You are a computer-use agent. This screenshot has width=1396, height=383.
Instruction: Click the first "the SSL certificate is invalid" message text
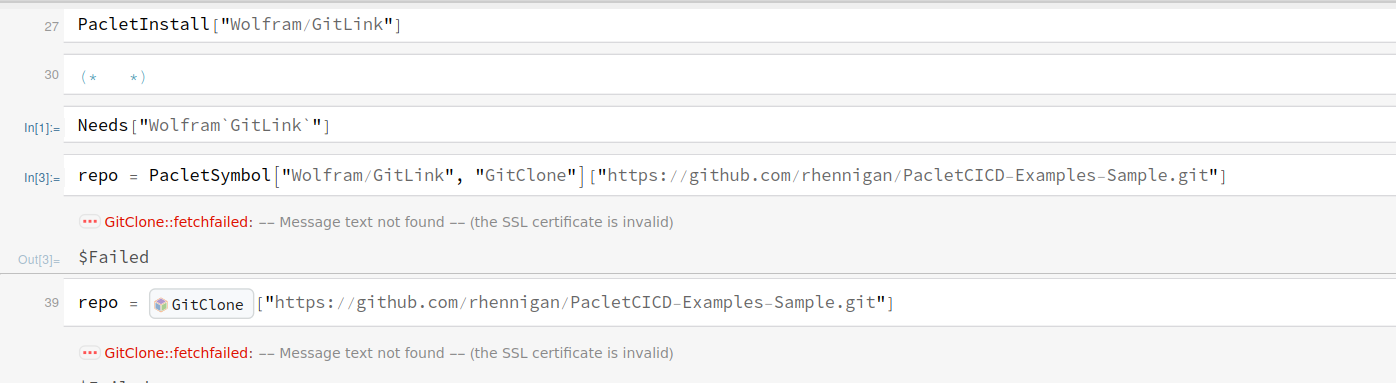[x=572, y=222]
